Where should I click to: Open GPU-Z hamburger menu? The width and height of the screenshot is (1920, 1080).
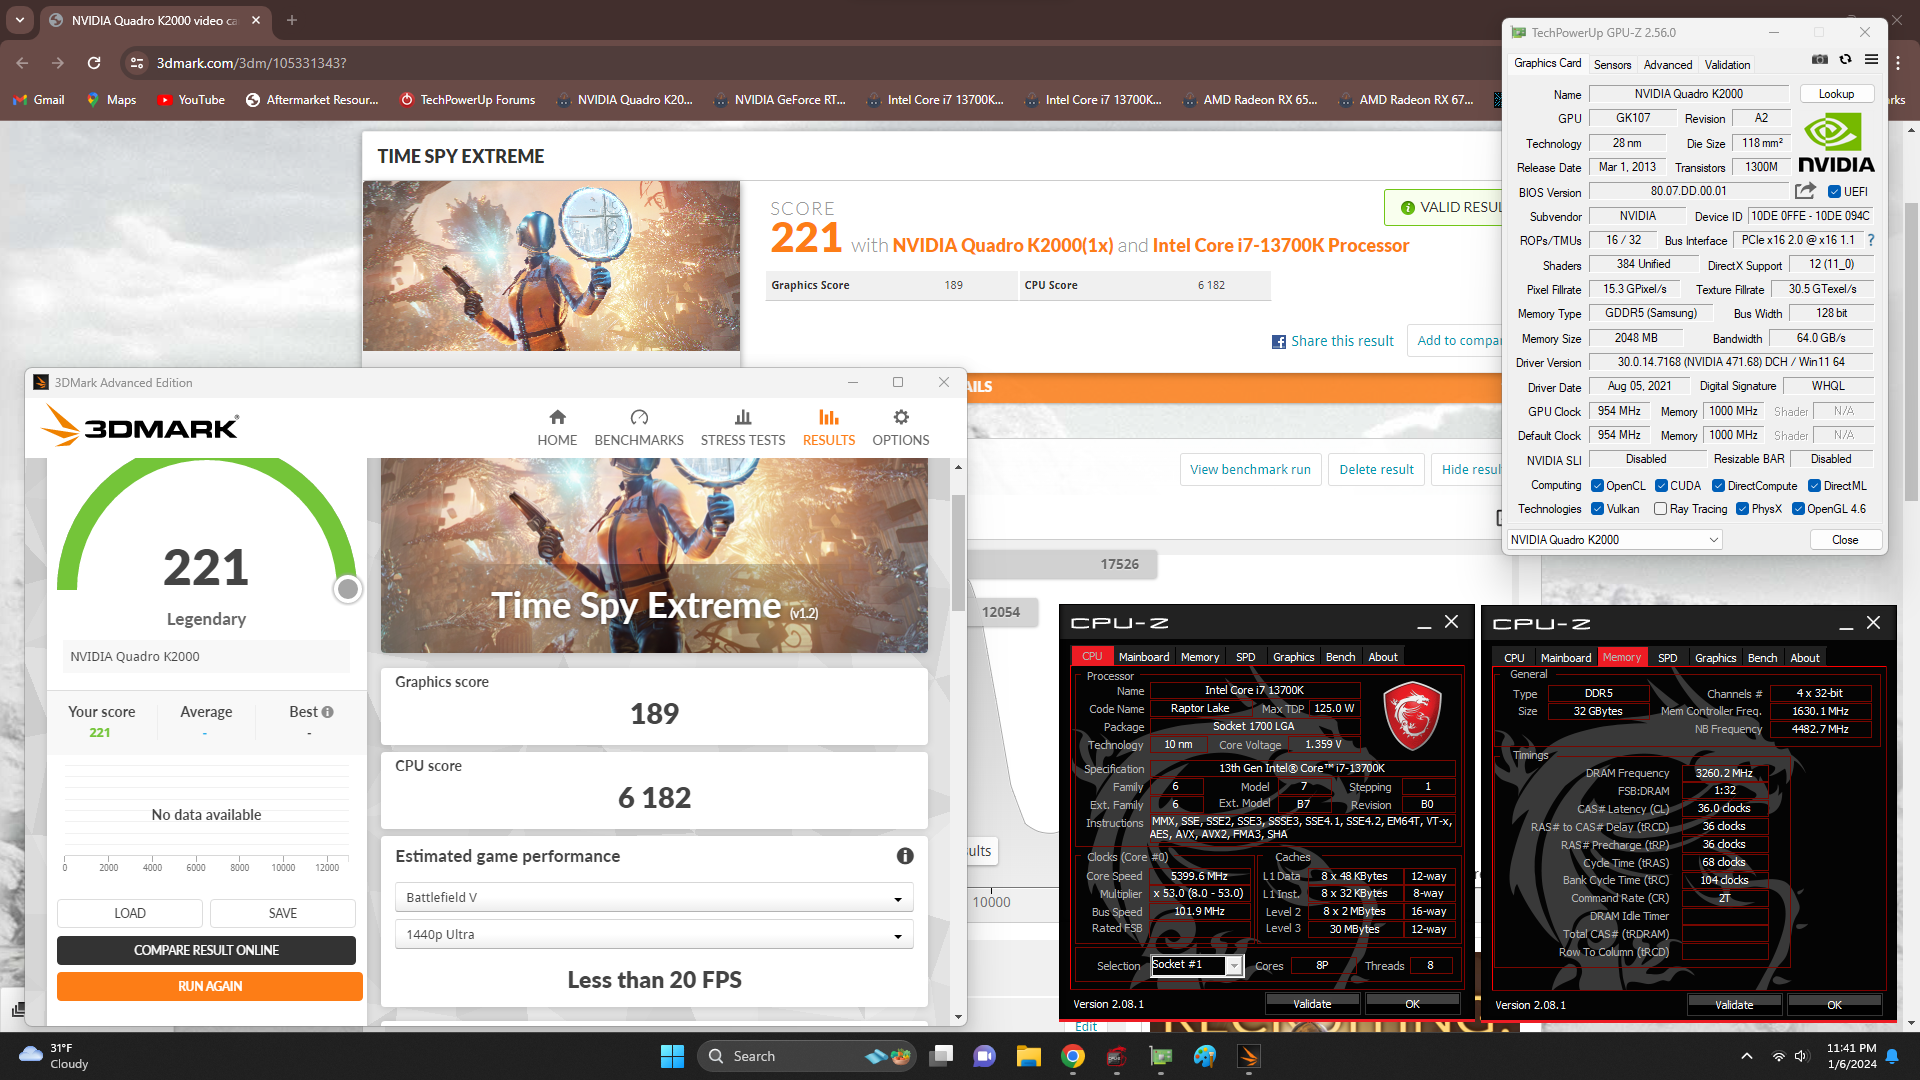coord(1872,60)
